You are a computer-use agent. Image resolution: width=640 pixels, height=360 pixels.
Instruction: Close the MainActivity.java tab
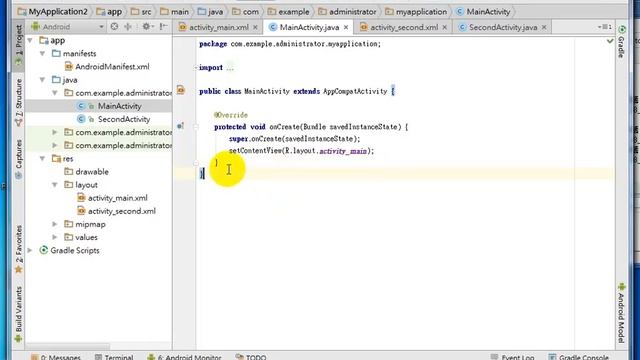tap(346, 27)
